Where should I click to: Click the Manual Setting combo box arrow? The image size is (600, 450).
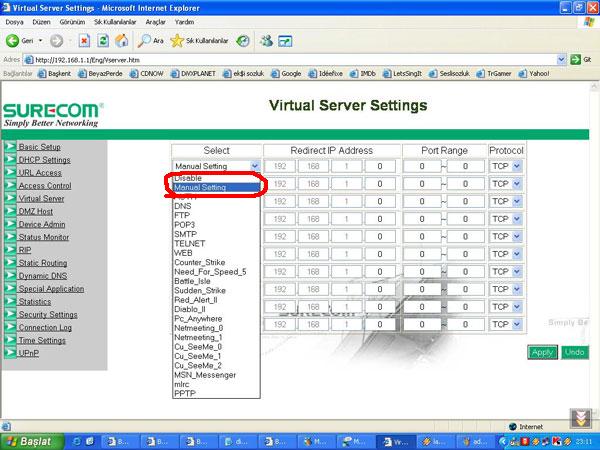coord(255,166)
